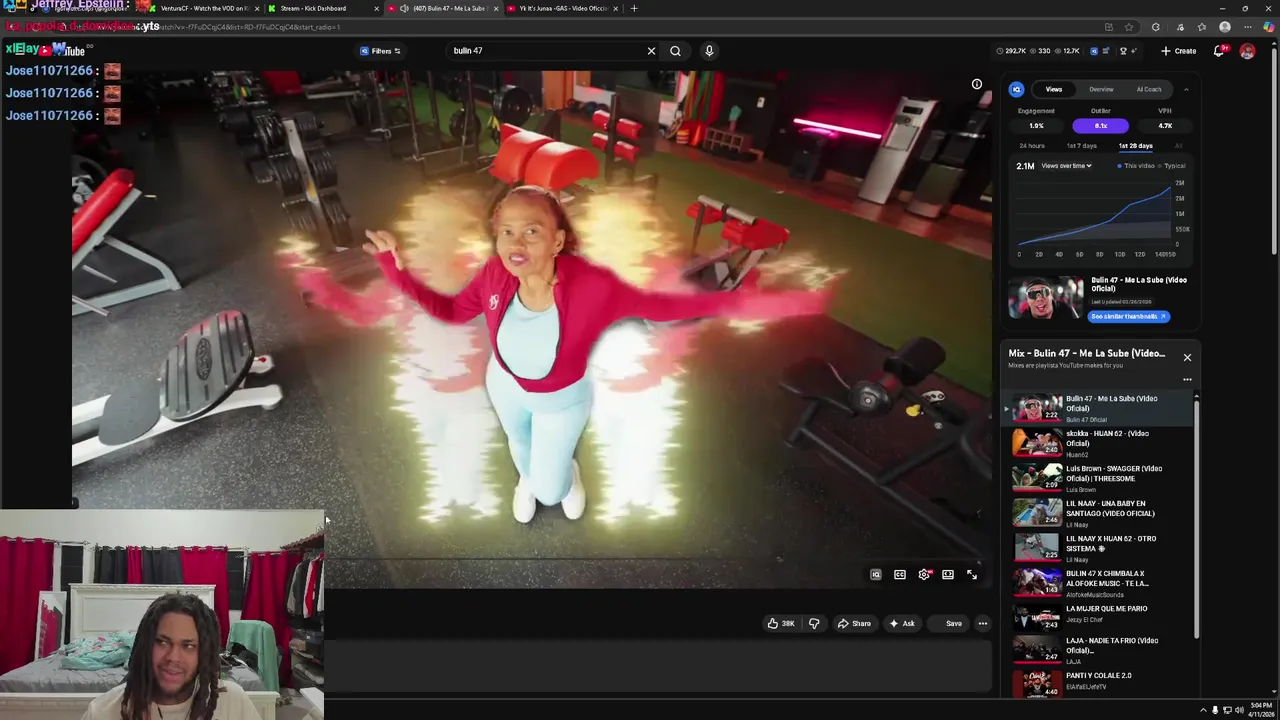Open the account avatar menu
The height and width of the screenshot is (720, 1280).
1247,51
